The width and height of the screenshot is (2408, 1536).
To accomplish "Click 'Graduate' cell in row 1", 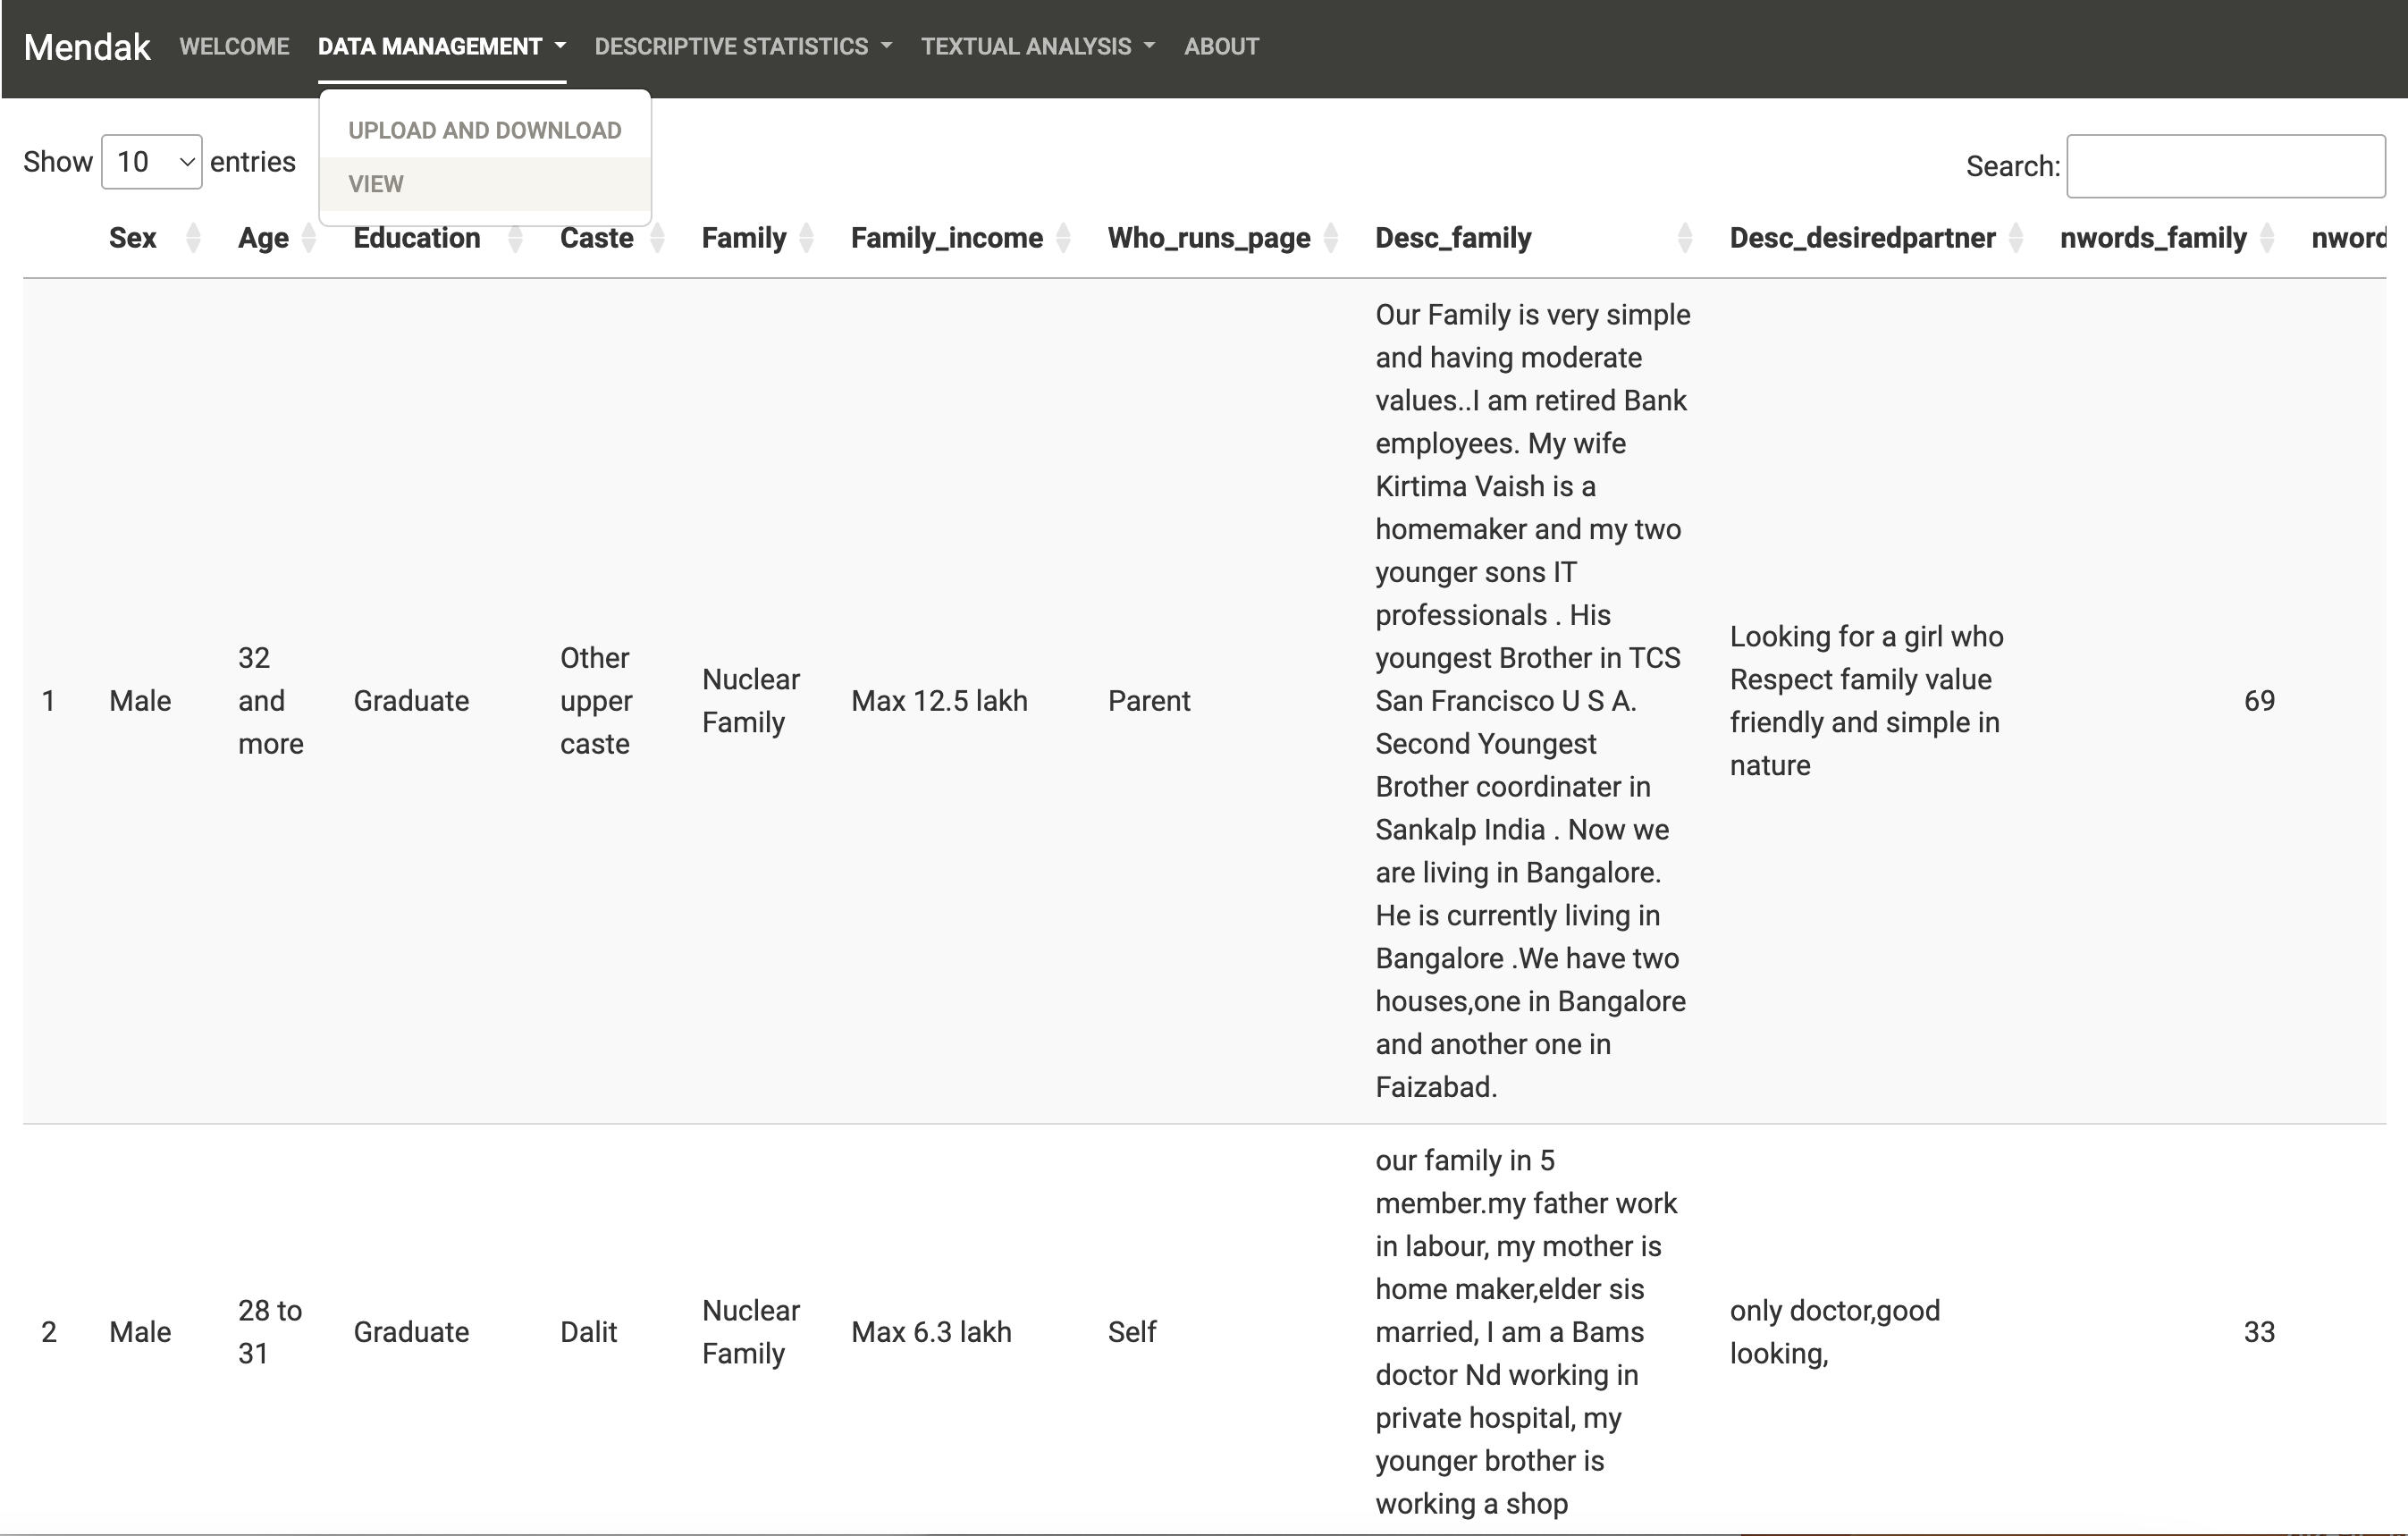I will click(411, 701).
